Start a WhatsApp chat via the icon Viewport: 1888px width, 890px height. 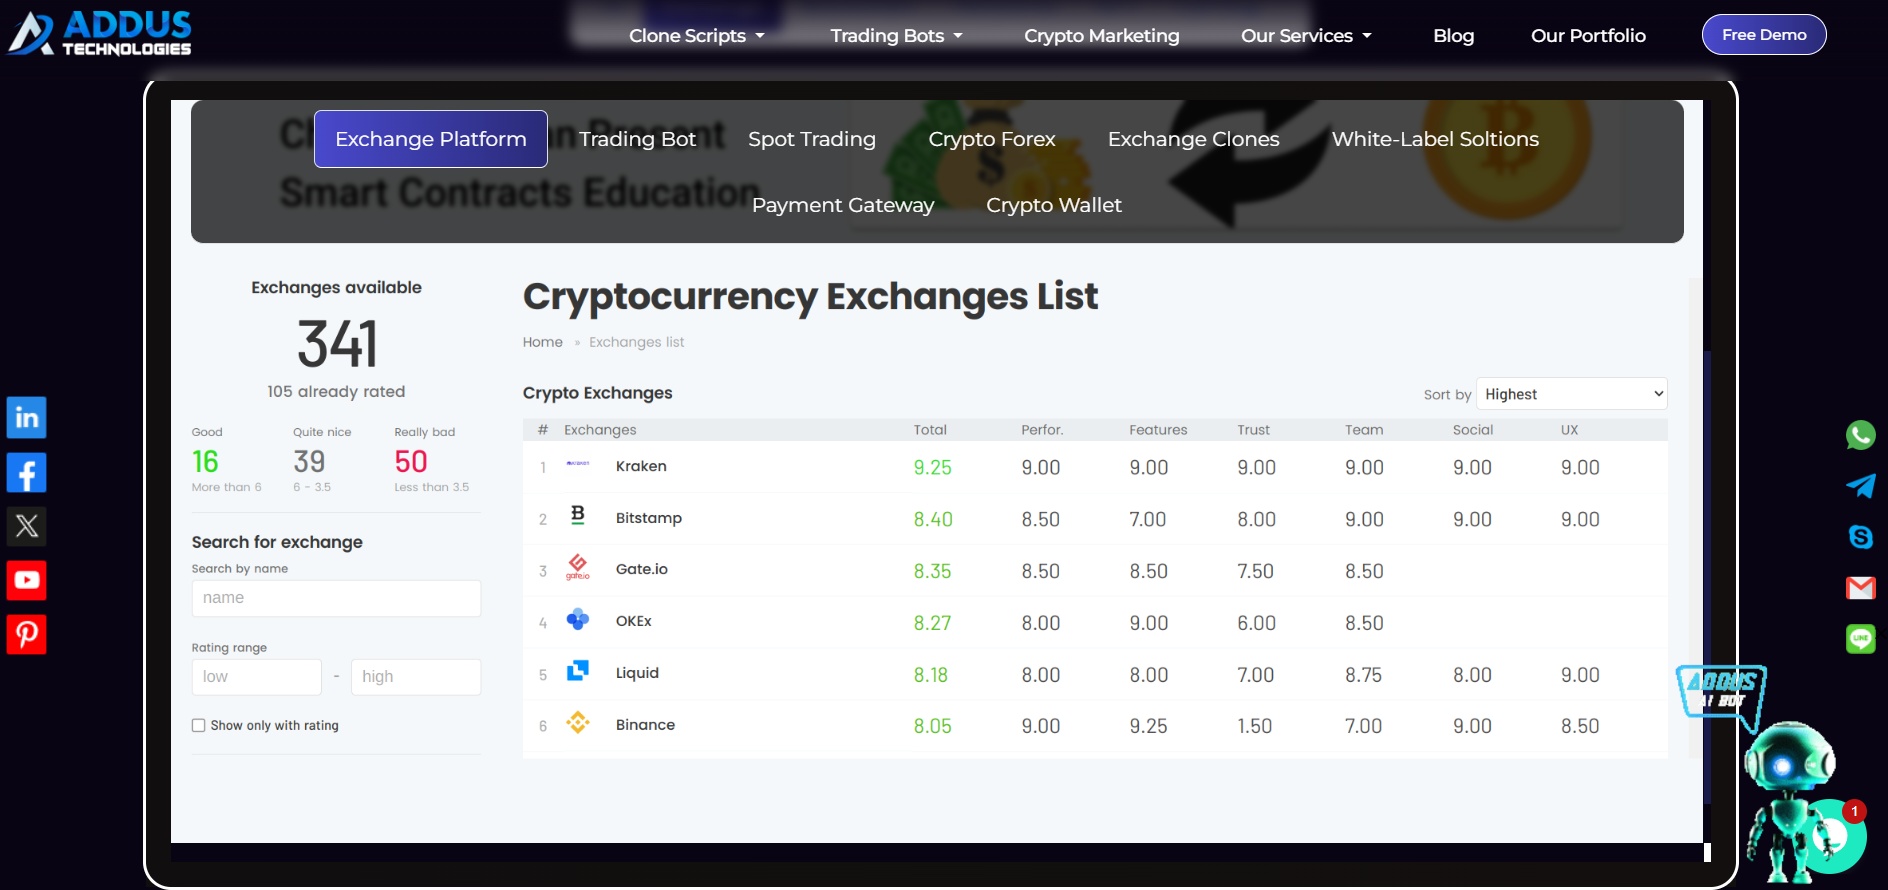click(x=1860, y=435)
